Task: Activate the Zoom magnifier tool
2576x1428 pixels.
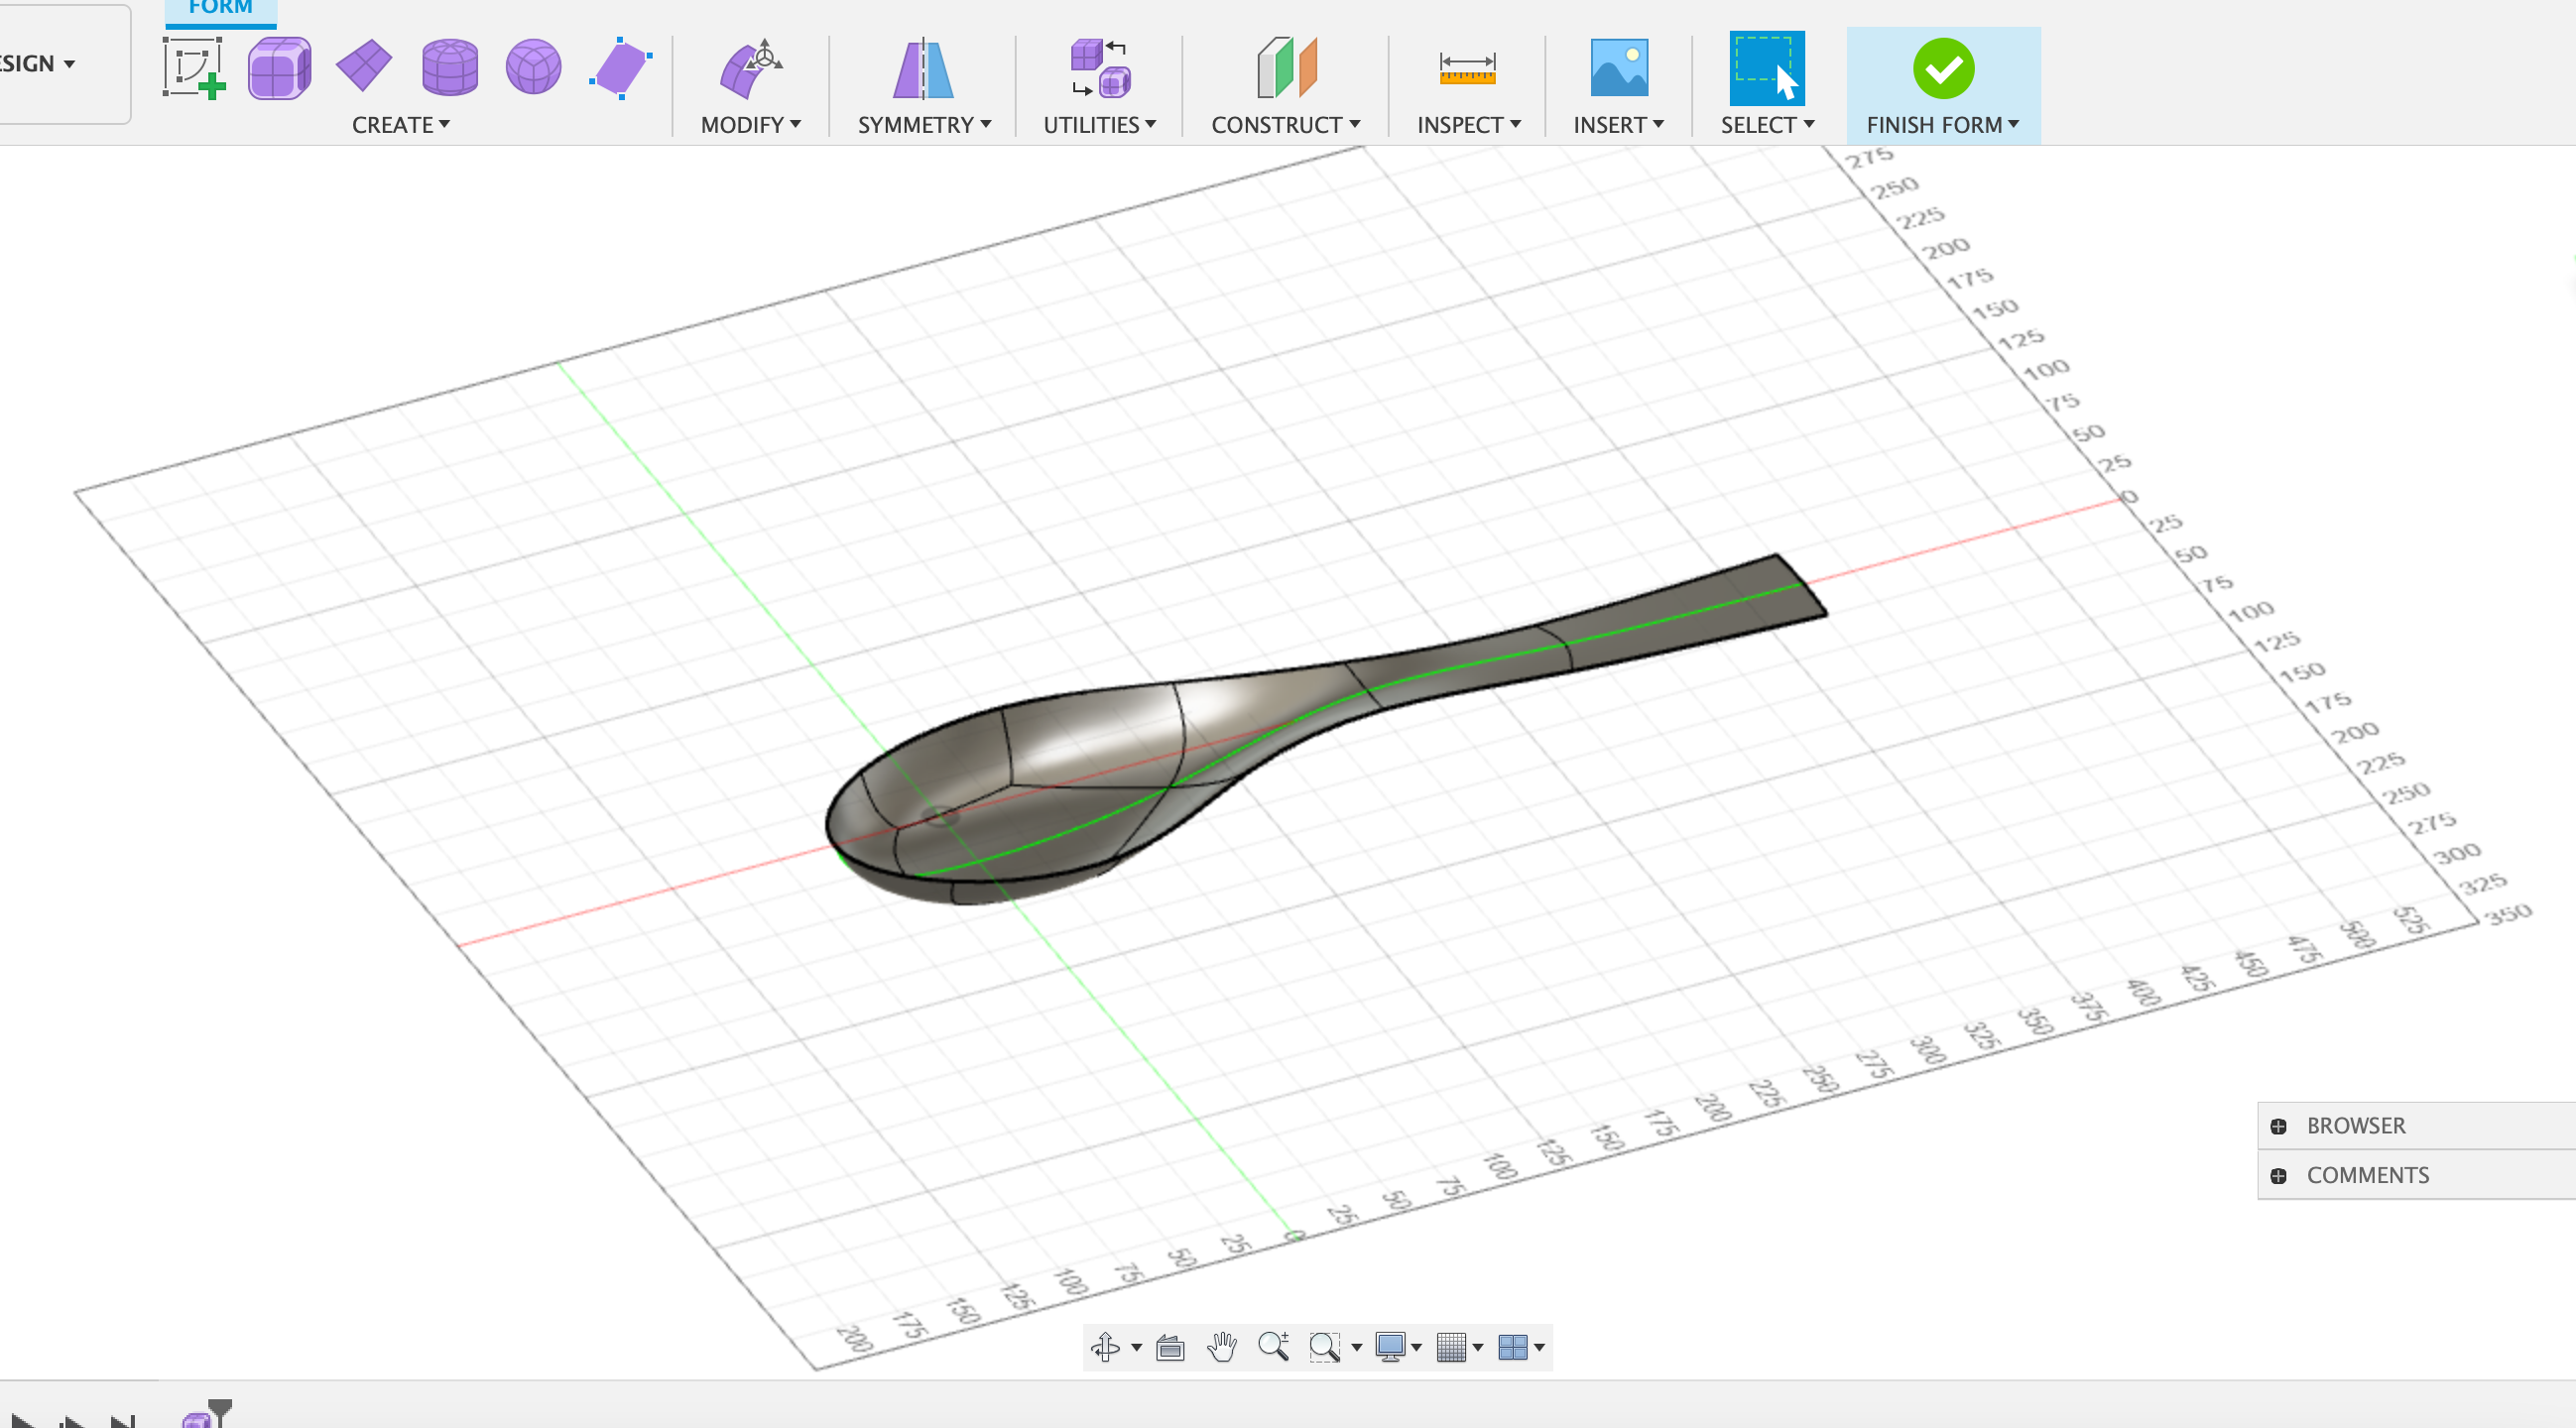Action: [x=1273, y=1347]
